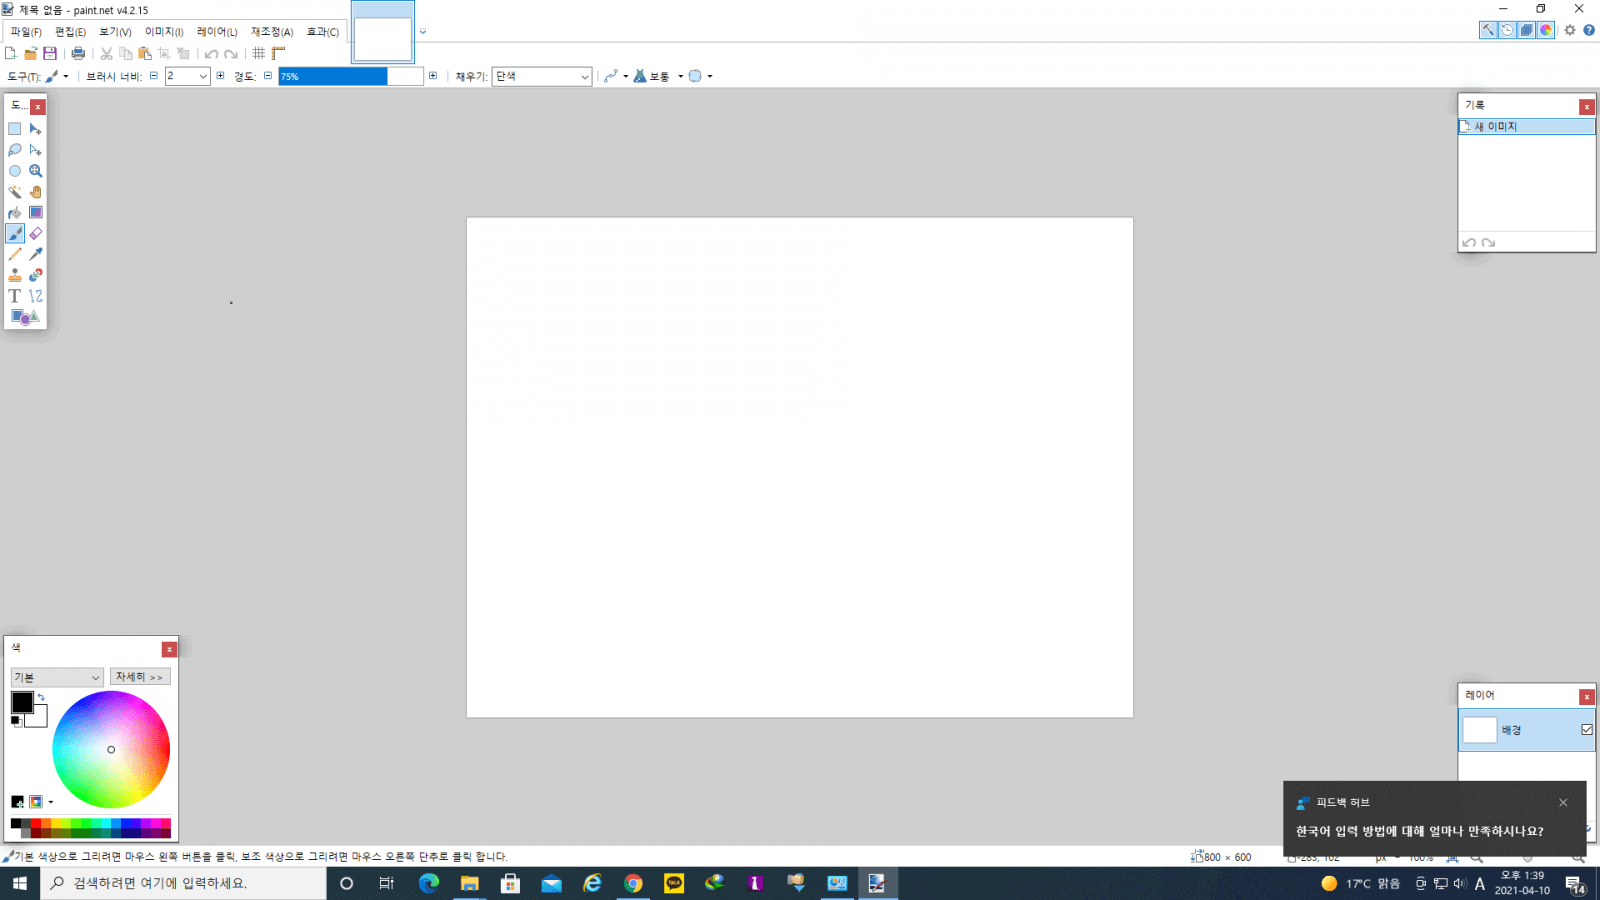Open the brush width dropdown

203,76
